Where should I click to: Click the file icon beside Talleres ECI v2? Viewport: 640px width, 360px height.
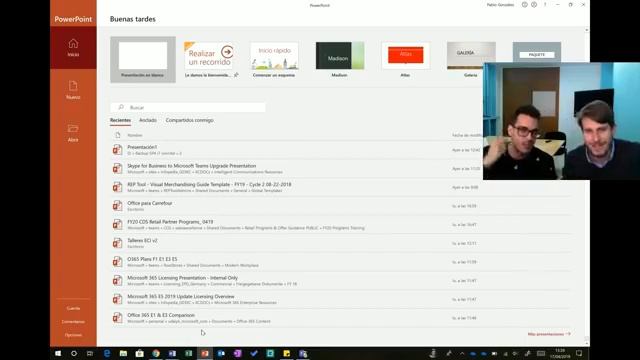pos(118,243)
